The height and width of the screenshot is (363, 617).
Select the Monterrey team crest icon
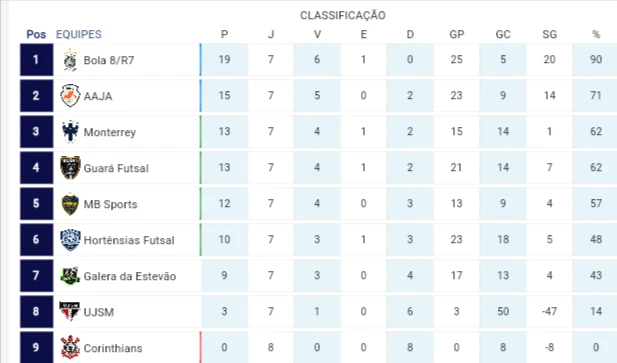coord(70,131)
